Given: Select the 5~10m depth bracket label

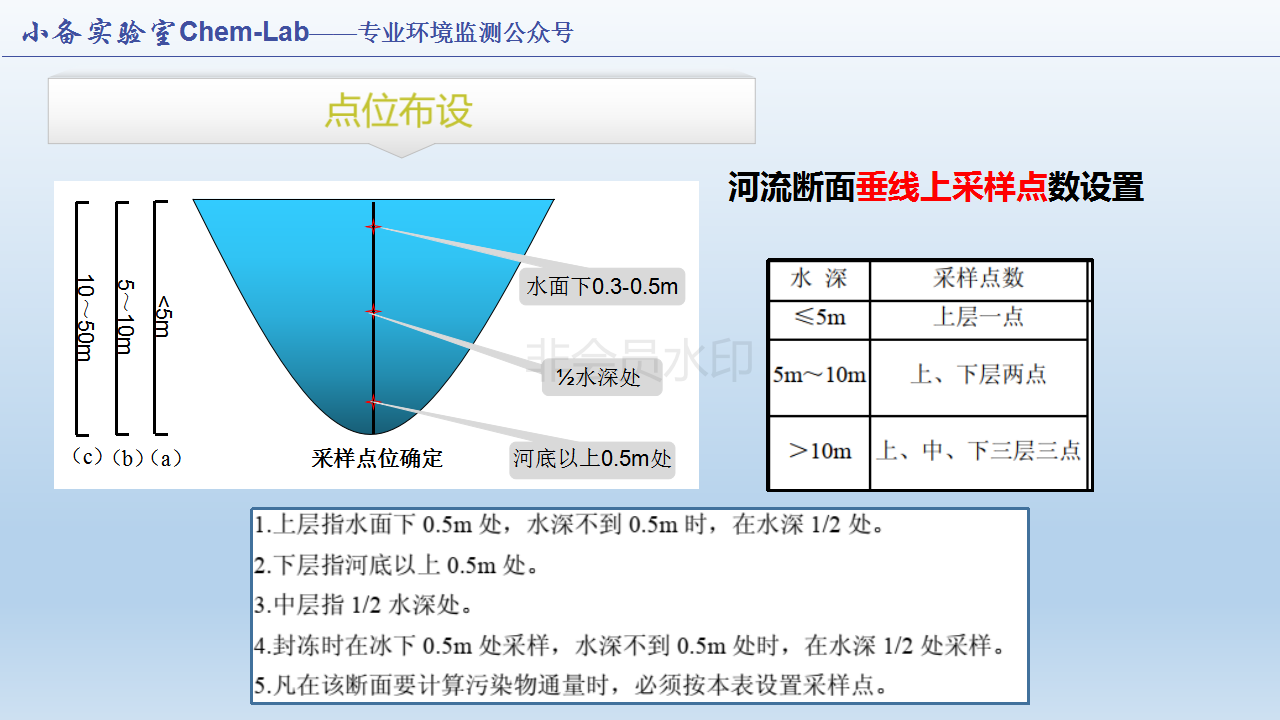Looking at the screenshot, I should [x=124, y=316].
